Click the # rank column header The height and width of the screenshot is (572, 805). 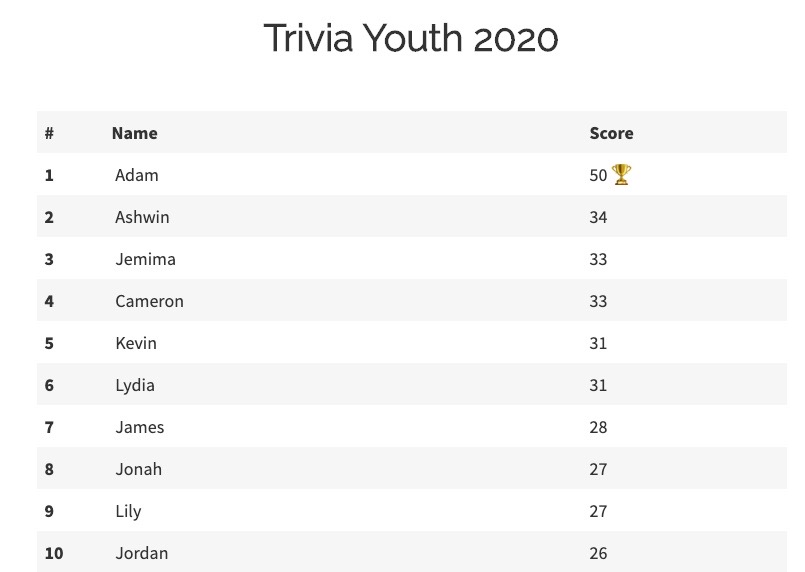49,133
